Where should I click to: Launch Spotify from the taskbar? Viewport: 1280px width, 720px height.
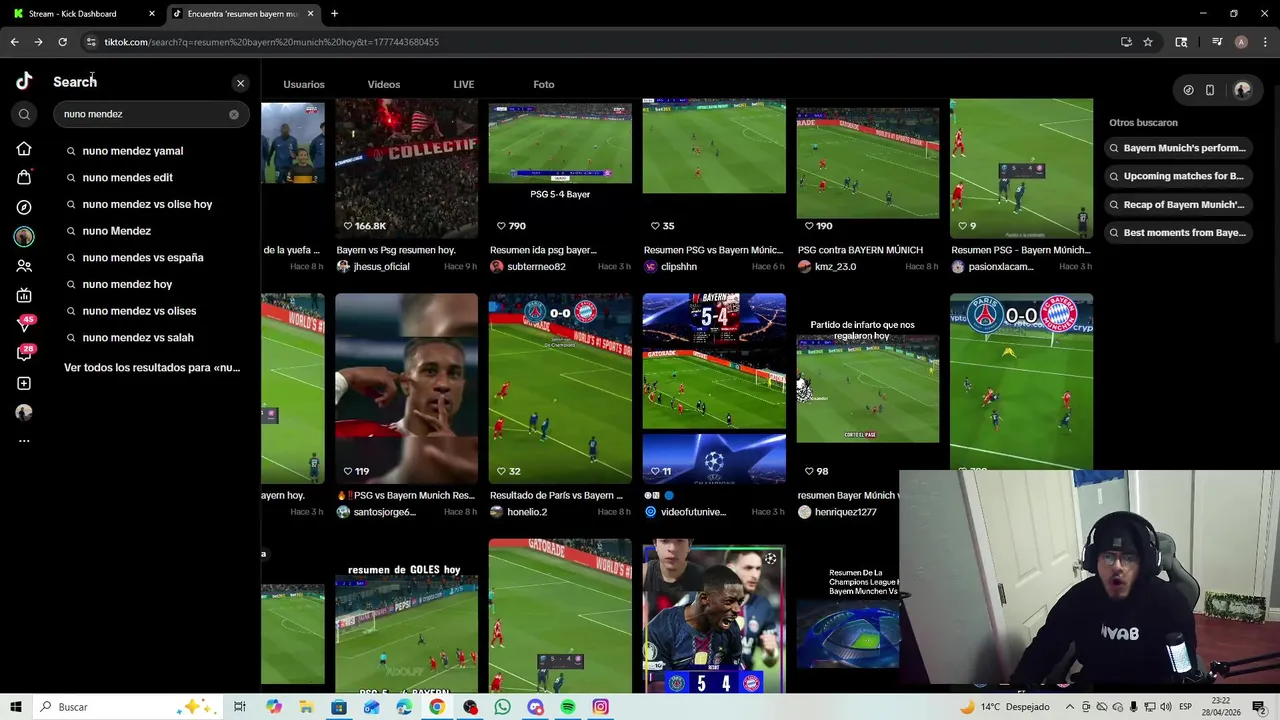(568, 707)
